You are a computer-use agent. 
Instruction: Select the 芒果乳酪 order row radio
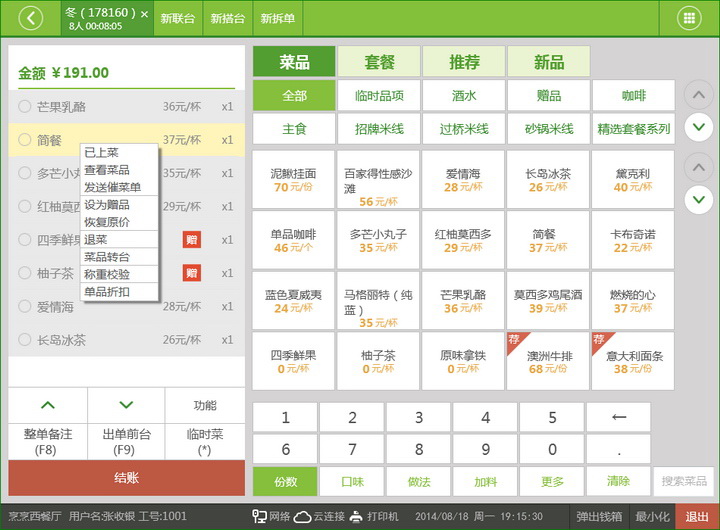(24, 107)
